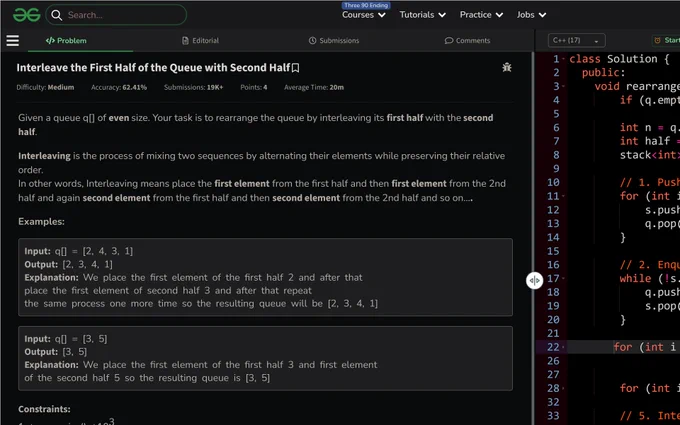
Task: Collapse code fold at line 11
Action: coord(563,196)
